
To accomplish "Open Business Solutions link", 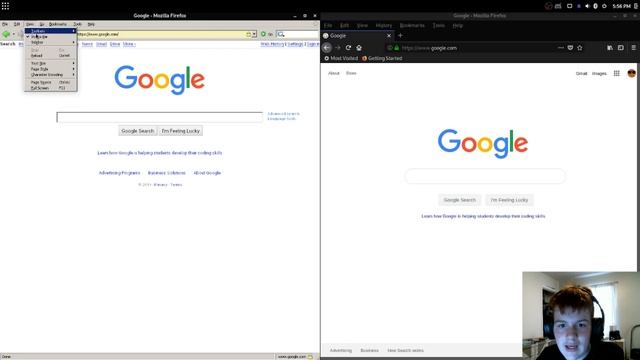I will pos(167,173).
